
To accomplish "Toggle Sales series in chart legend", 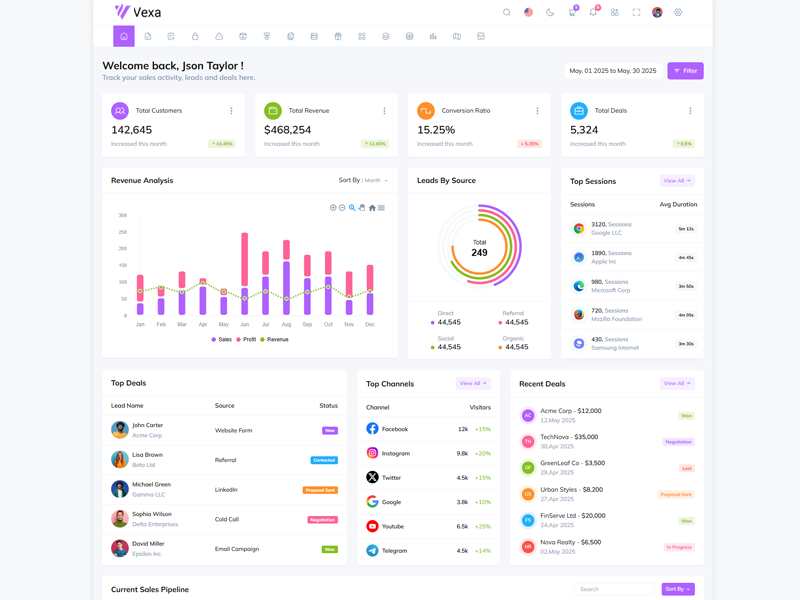I will [x=221, y=340].
